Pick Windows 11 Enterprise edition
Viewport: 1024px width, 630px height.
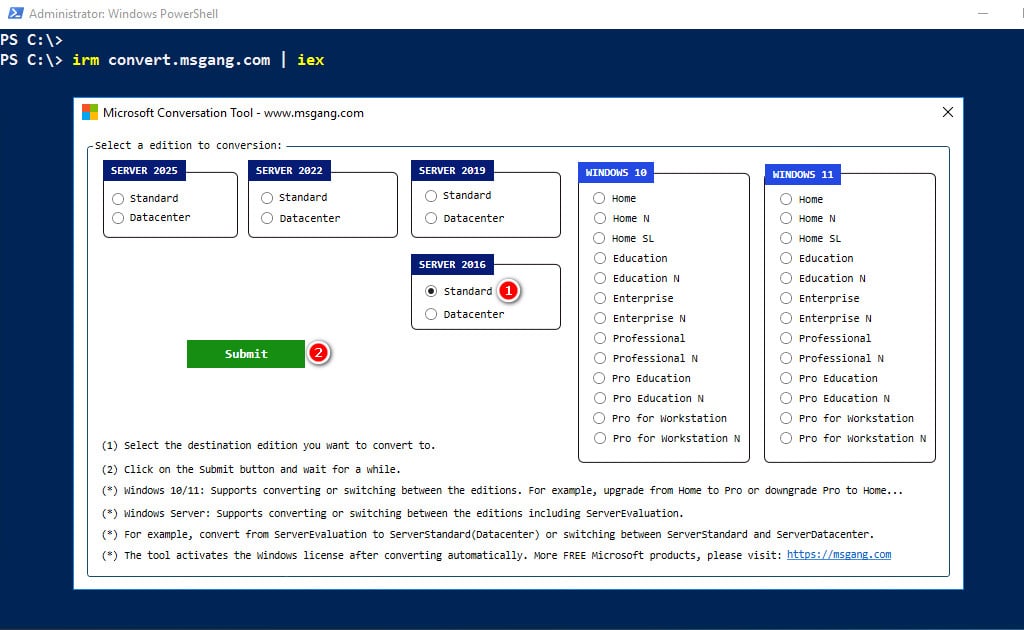pos(786,298)
